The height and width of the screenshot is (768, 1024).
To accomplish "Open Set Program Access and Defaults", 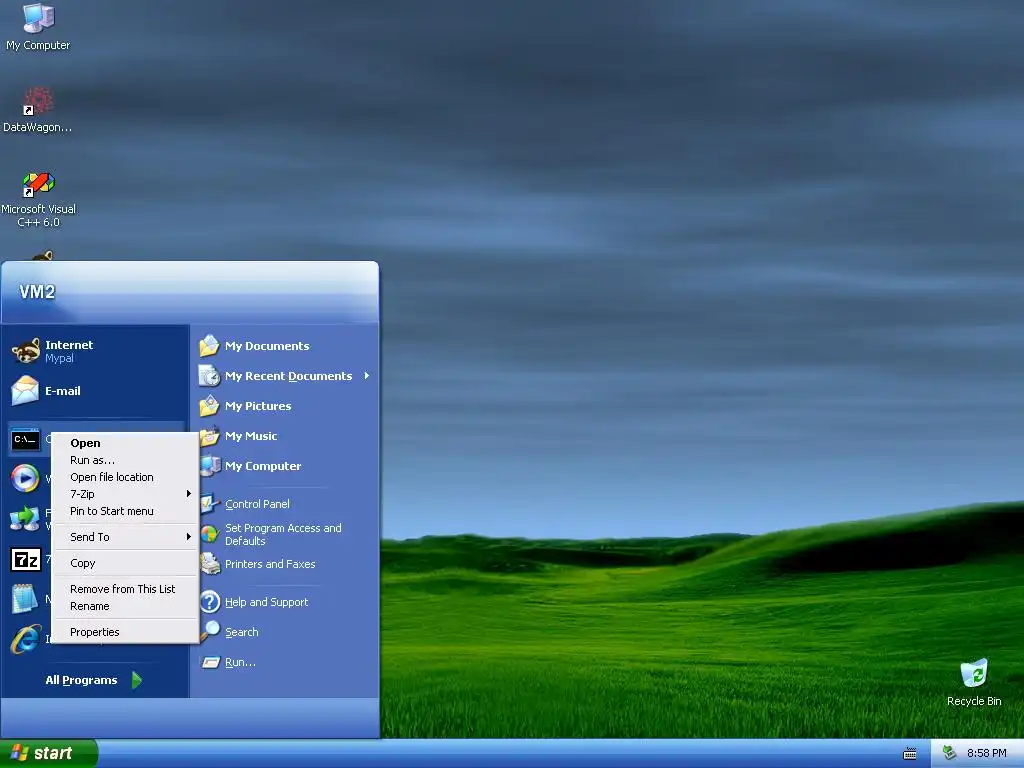I will point(283,534).
